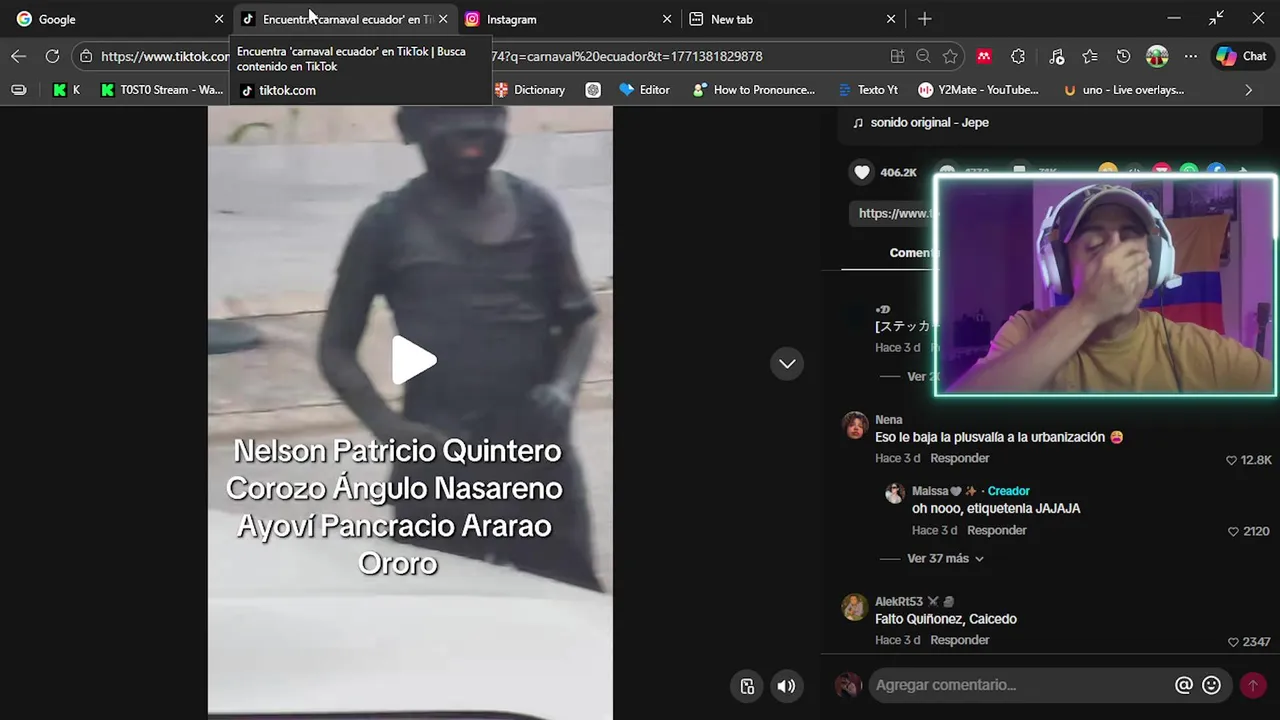
Task: Click the TikTok URL address bar
Action: (x=480, y=56)
